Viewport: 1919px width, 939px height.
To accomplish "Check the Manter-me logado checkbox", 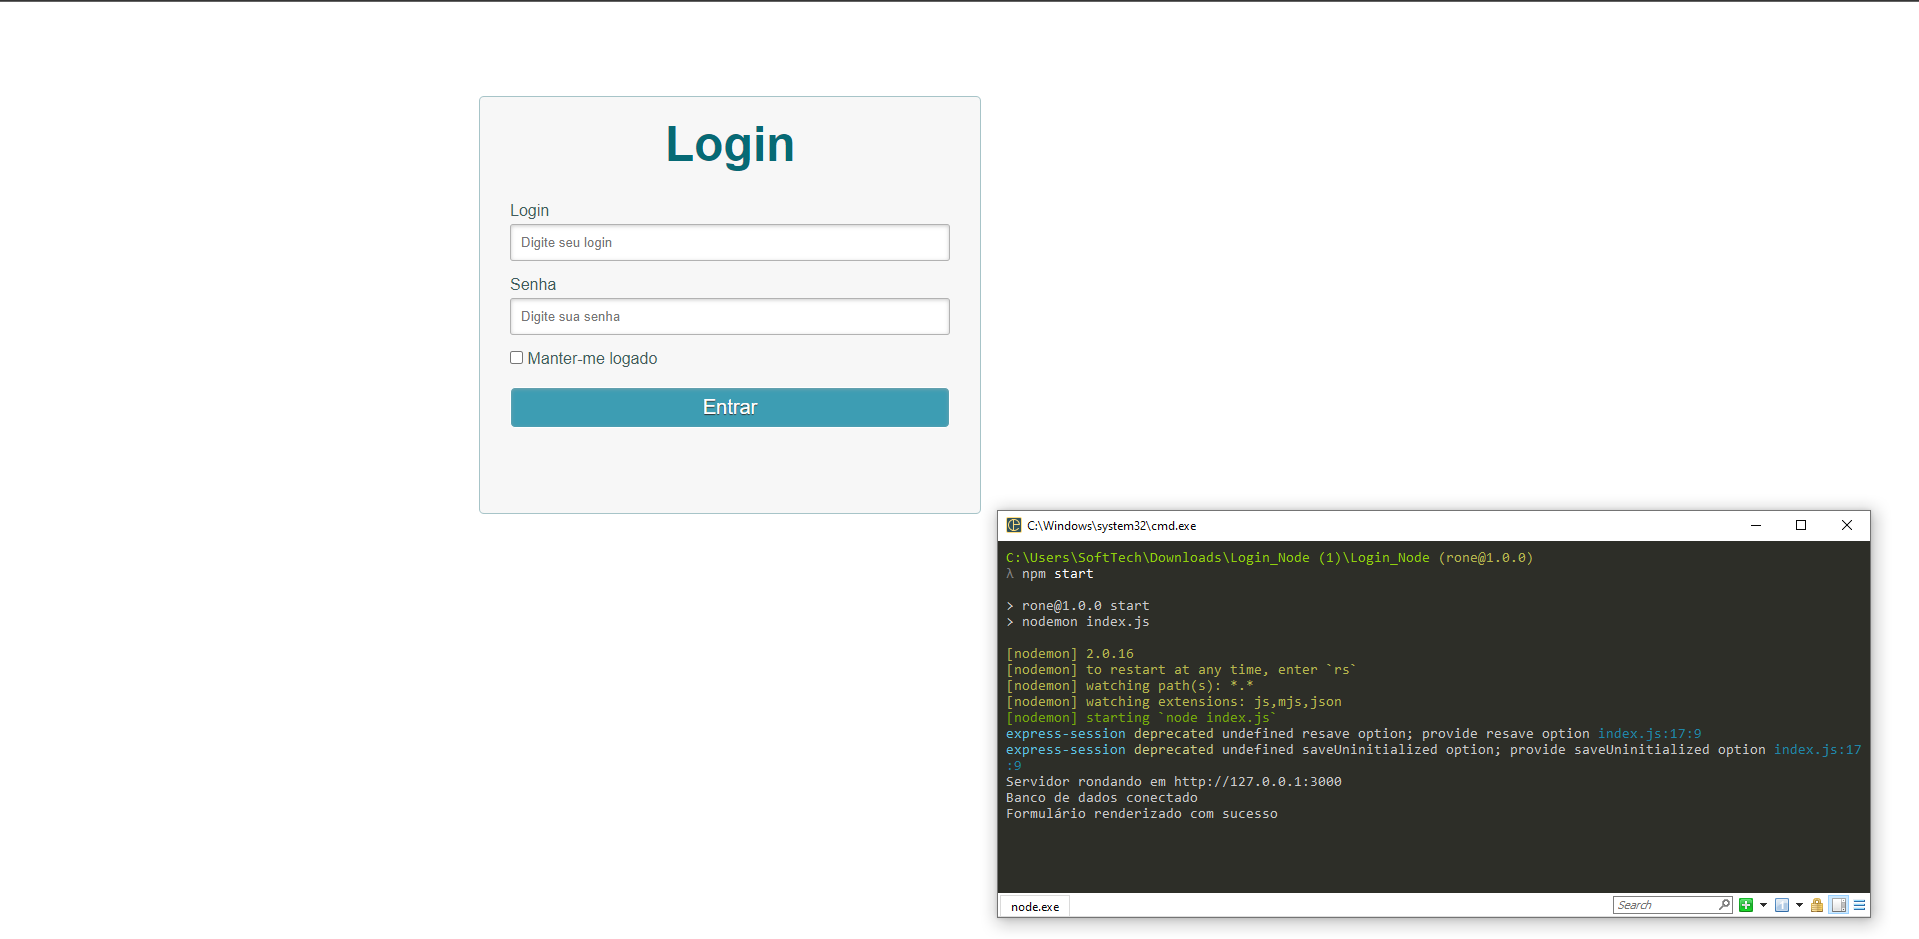I will [517, 357].
